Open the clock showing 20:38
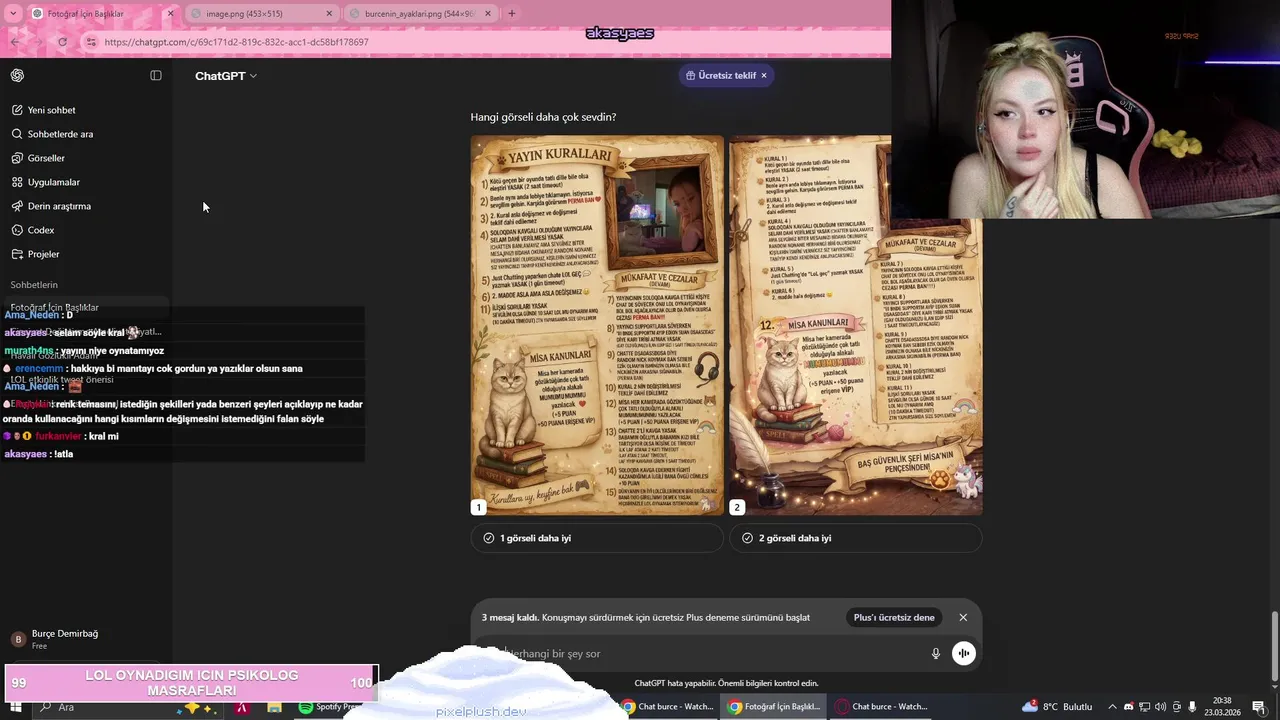This screenshot has height=720, width=1280. pyautogui.click(x=1221, y=707)
